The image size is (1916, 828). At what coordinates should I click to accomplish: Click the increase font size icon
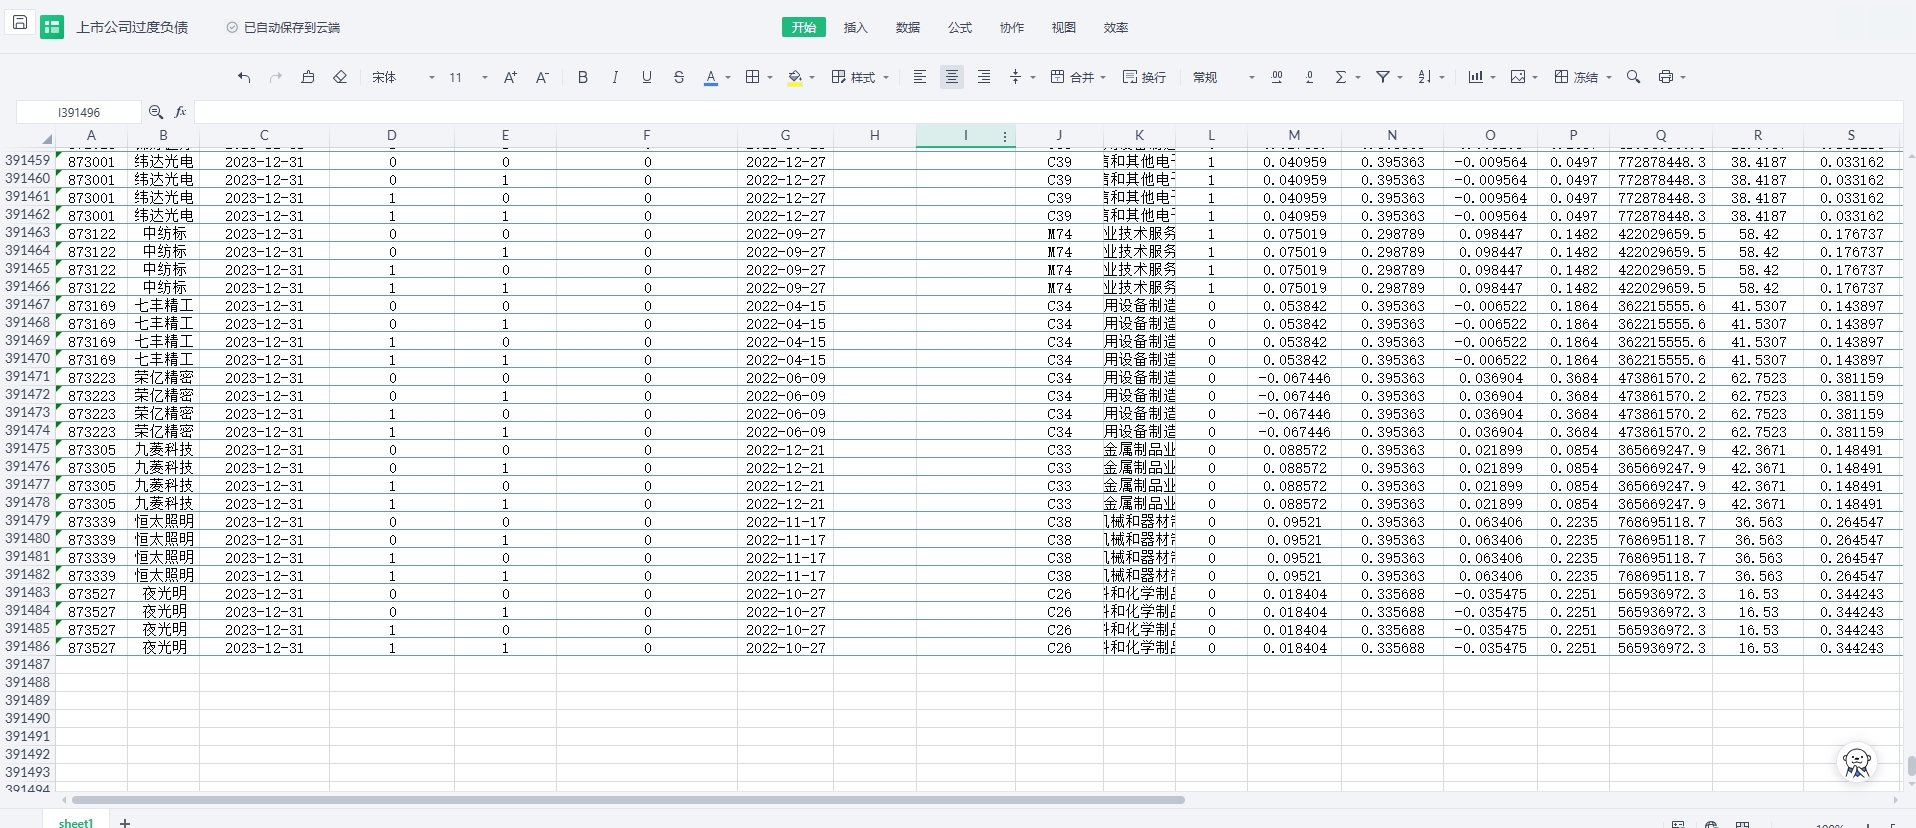510,77
